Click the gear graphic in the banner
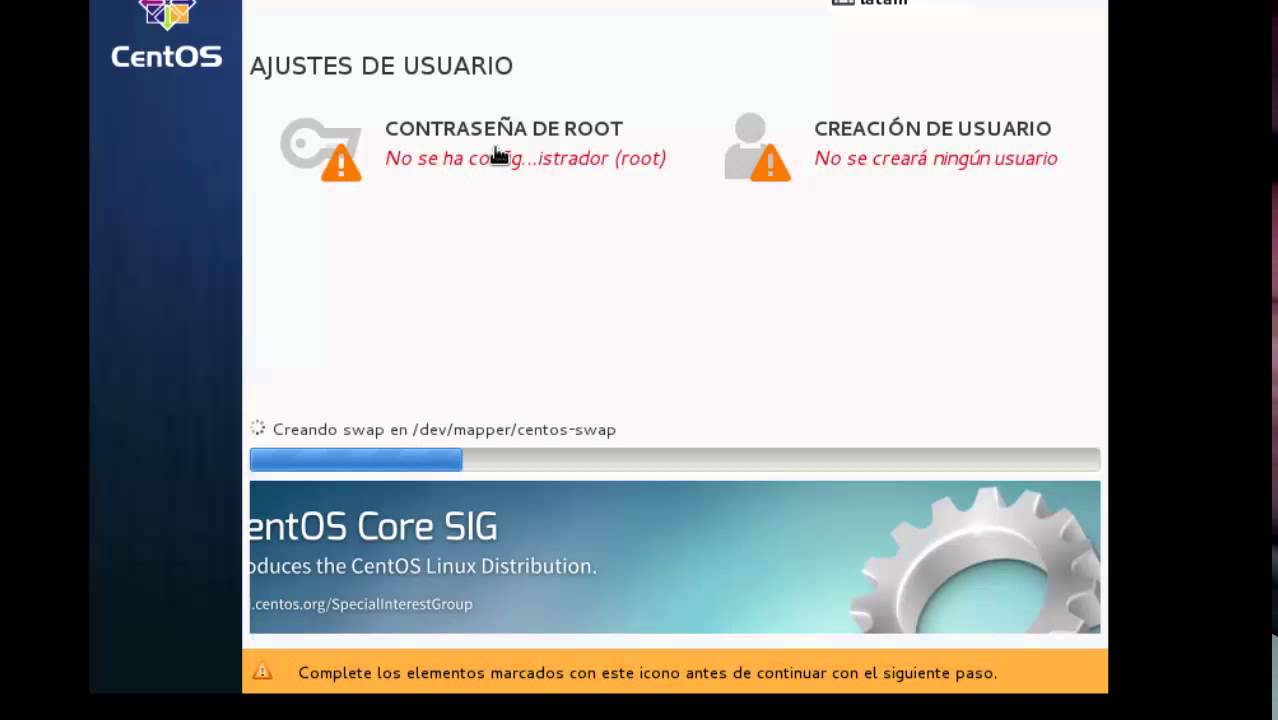The image size is (1278, 720). click(975, 560)
